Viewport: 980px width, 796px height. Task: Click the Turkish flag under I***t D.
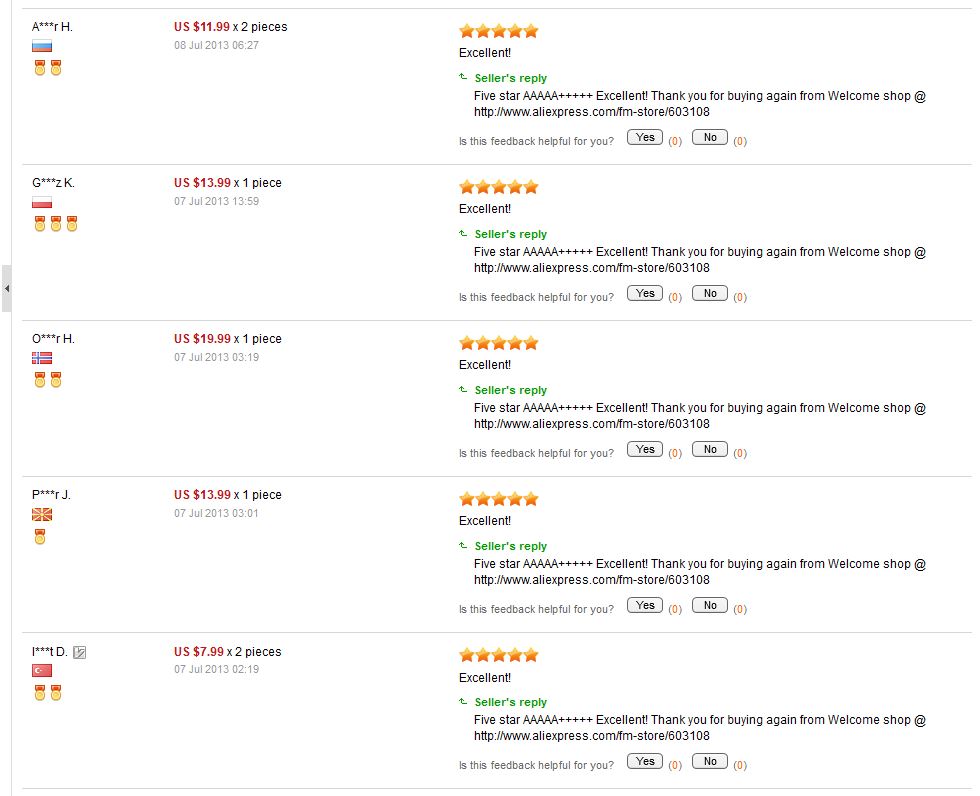click(42, 670)
